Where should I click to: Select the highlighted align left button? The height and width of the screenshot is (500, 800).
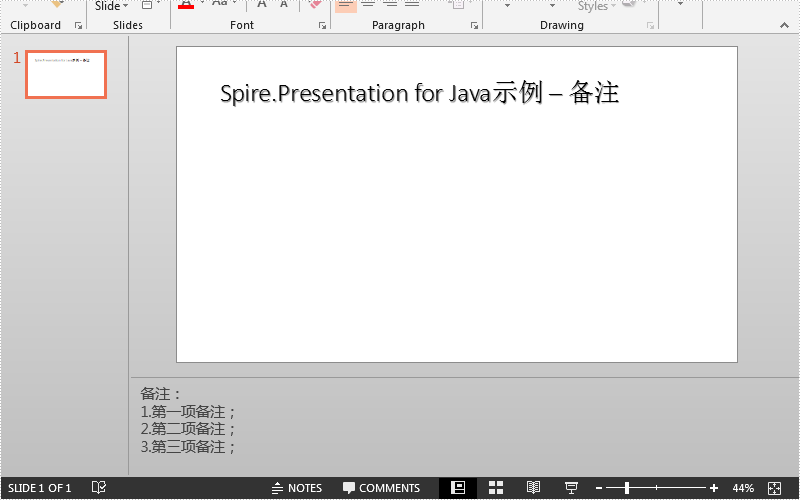coord(346,6)
